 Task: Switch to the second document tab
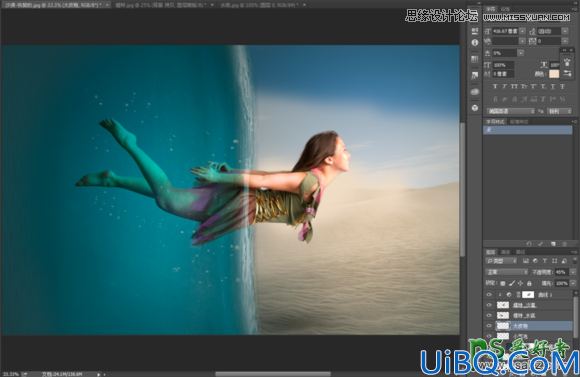pyautogui.click(x=161, y=5)
